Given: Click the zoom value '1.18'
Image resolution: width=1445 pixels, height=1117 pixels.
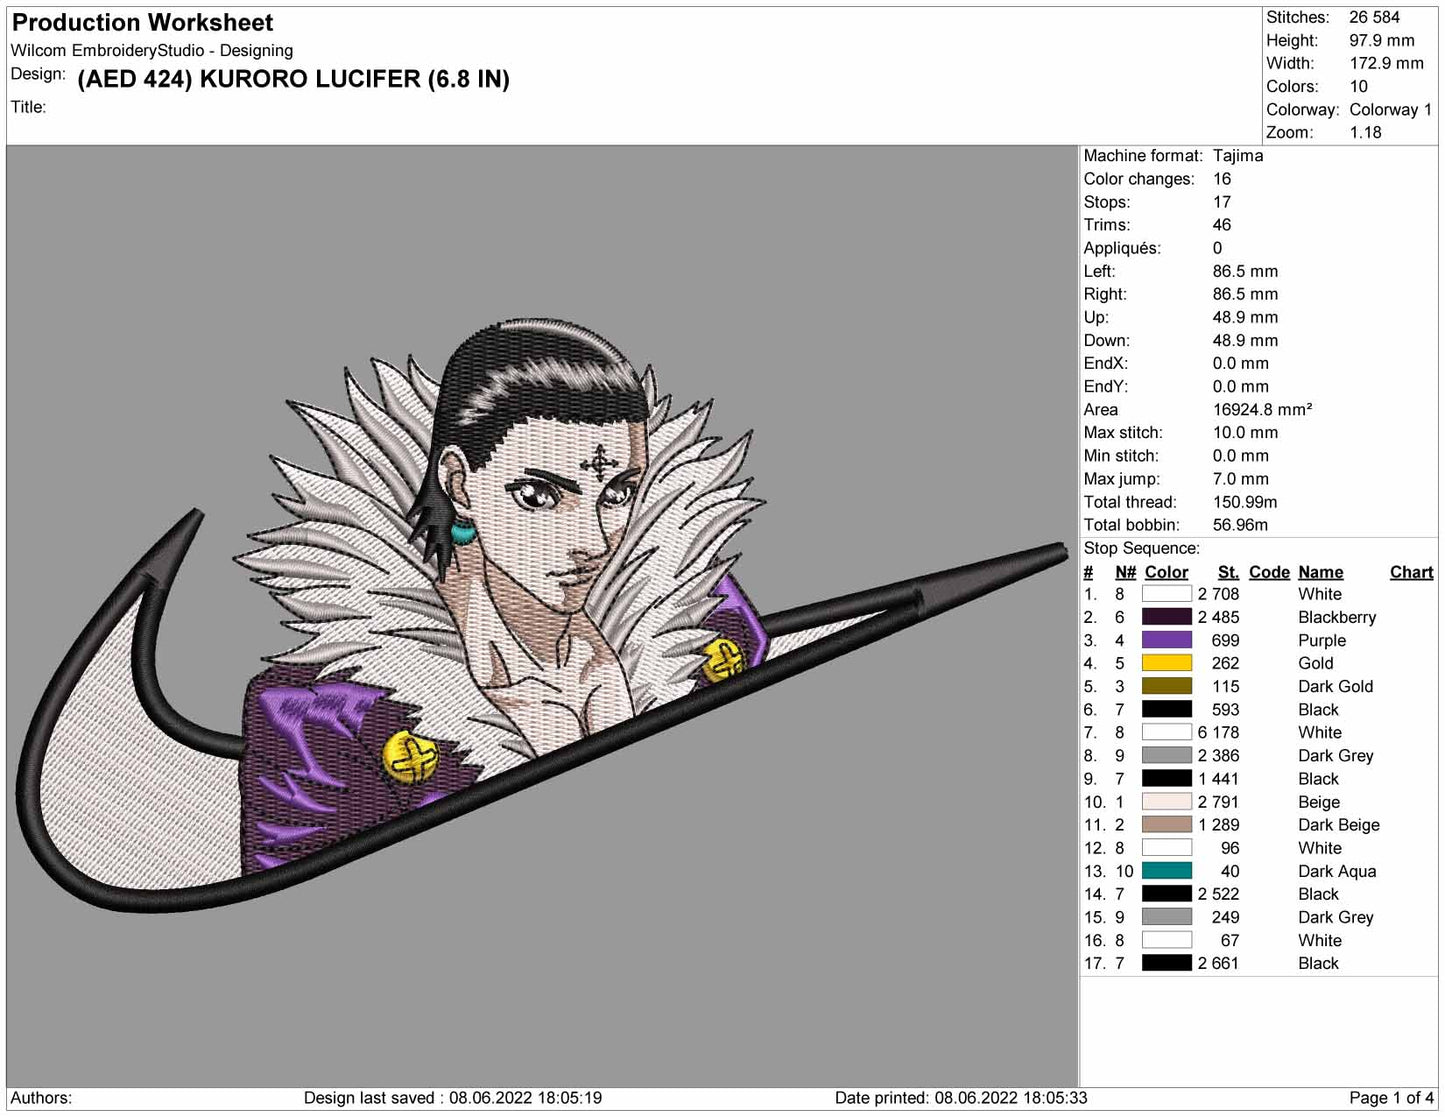Looking at the screenshot, I should click(1365, 133).
